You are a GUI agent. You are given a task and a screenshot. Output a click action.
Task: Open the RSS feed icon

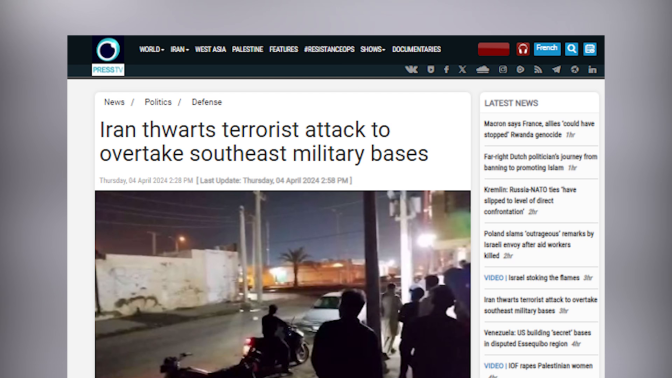click(x=538, y=69)
